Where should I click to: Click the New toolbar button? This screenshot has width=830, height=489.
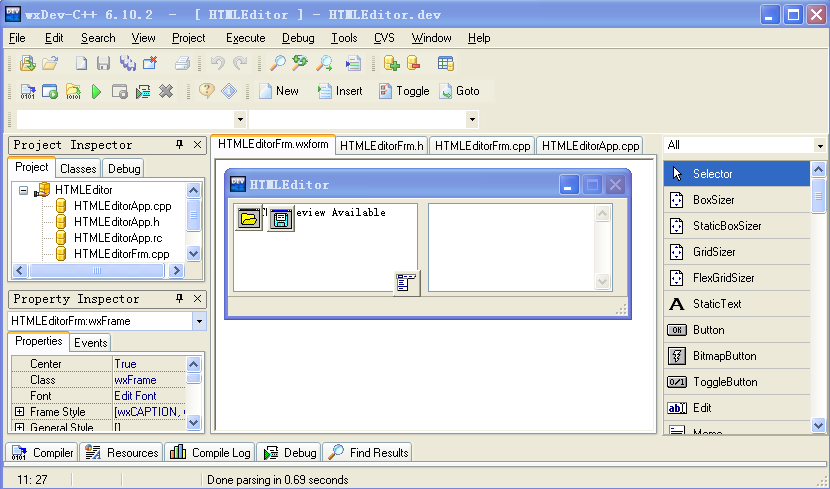point(279,91)
